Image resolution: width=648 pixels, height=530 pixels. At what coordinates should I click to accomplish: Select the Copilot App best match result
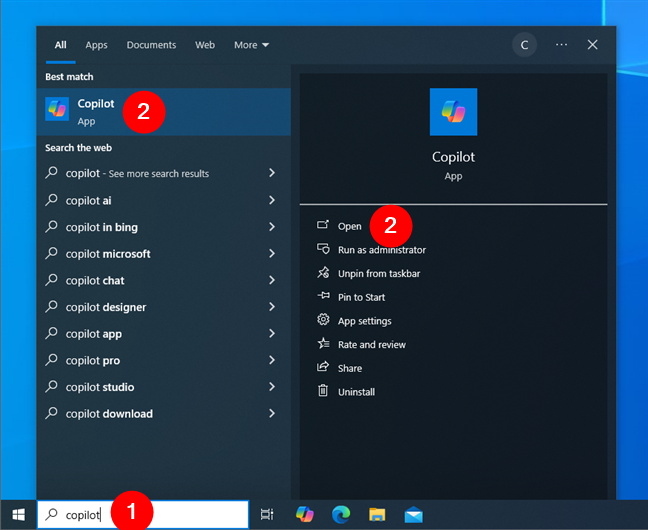click(x=95, y=110)
